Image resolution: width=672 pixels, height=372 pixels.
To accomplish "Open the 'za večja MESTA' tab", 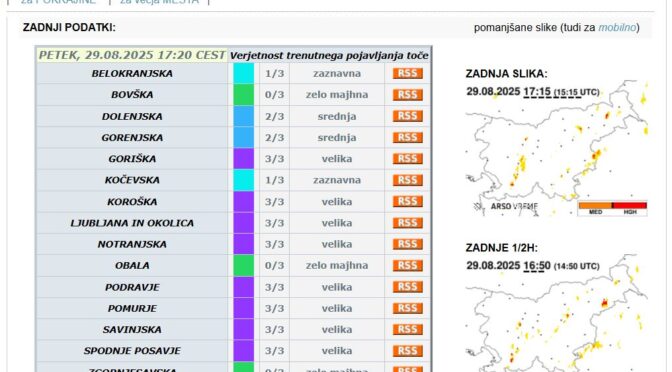I will 159,2.
